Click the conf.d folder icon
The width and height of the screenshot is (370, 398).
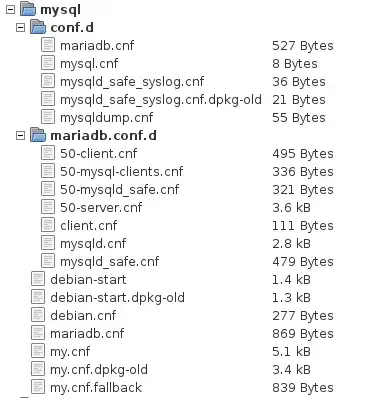[x=38, y=27]
